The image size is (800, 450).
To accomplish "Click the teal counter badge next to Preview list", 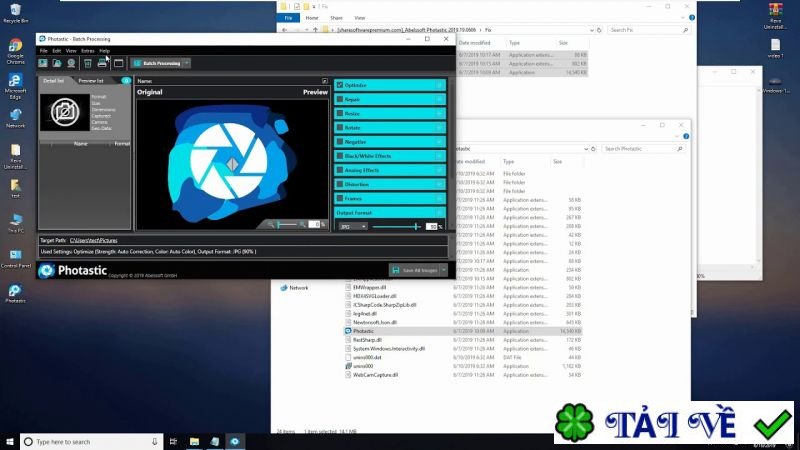I will 126,81.
